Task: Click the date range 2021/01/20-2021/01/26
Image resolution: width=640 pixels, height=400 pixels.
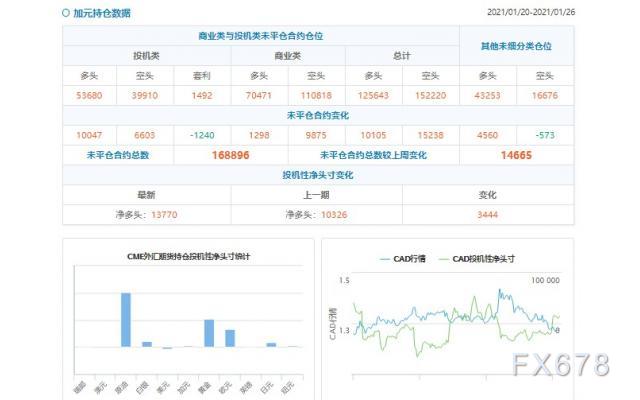Action: coord(531,12)
